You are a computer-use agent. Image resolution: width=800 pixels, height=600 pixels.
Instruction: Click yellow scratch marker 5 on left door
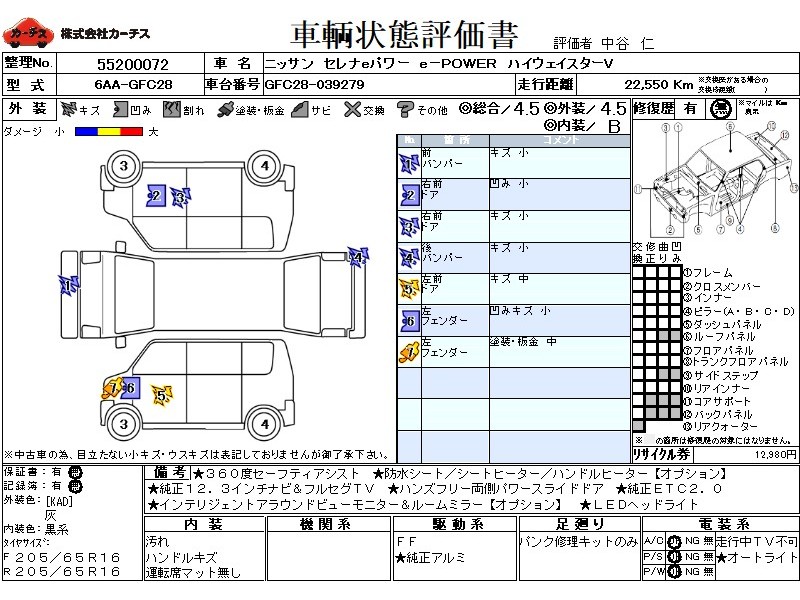pyautogui.click(x=161, y=396)
